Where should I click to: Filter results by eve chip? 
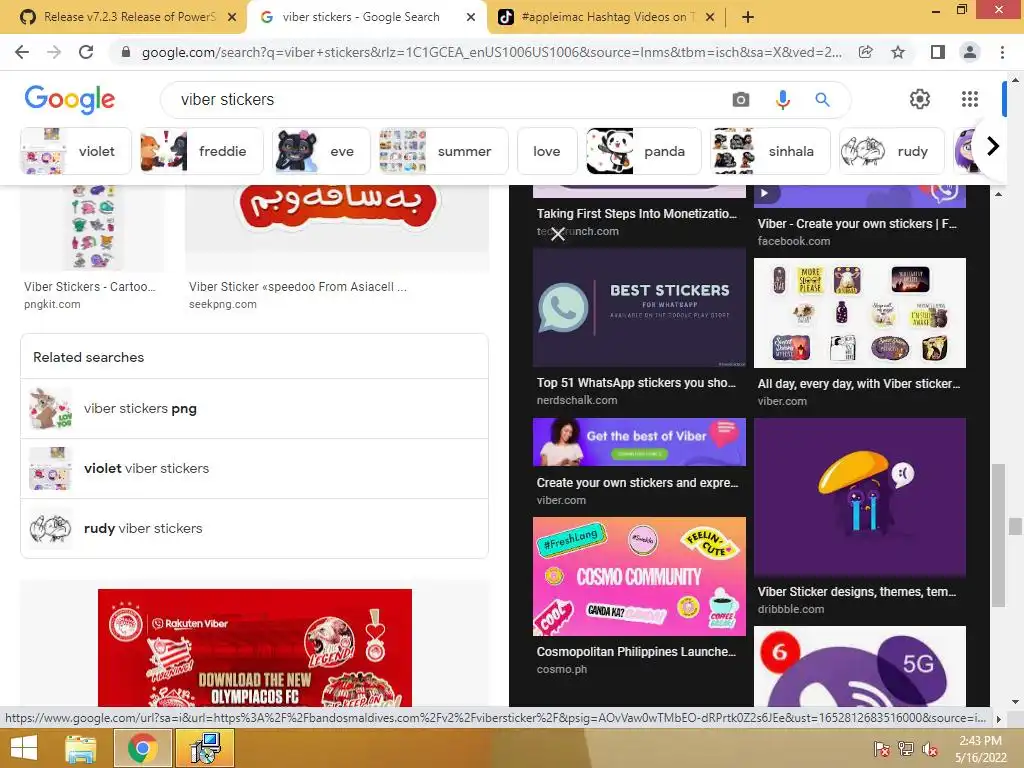321,152
